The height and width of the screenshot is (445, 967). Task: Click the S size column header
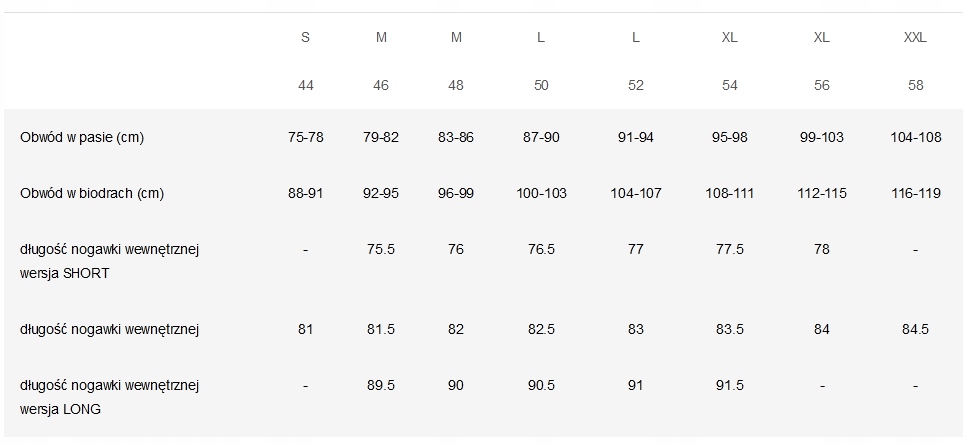(306, 38)
